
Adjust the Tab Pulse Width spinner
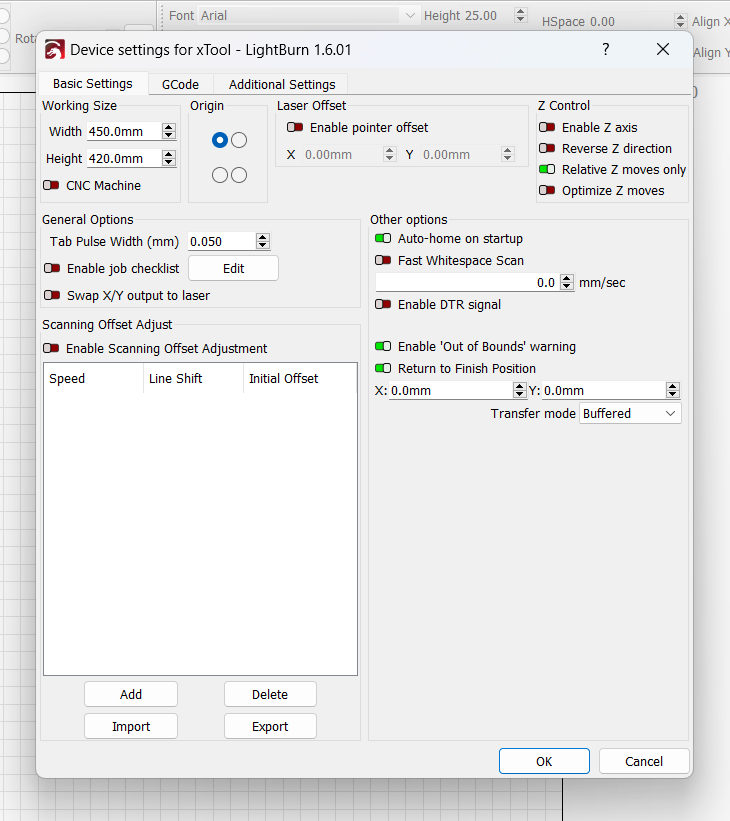coord(263,241)
